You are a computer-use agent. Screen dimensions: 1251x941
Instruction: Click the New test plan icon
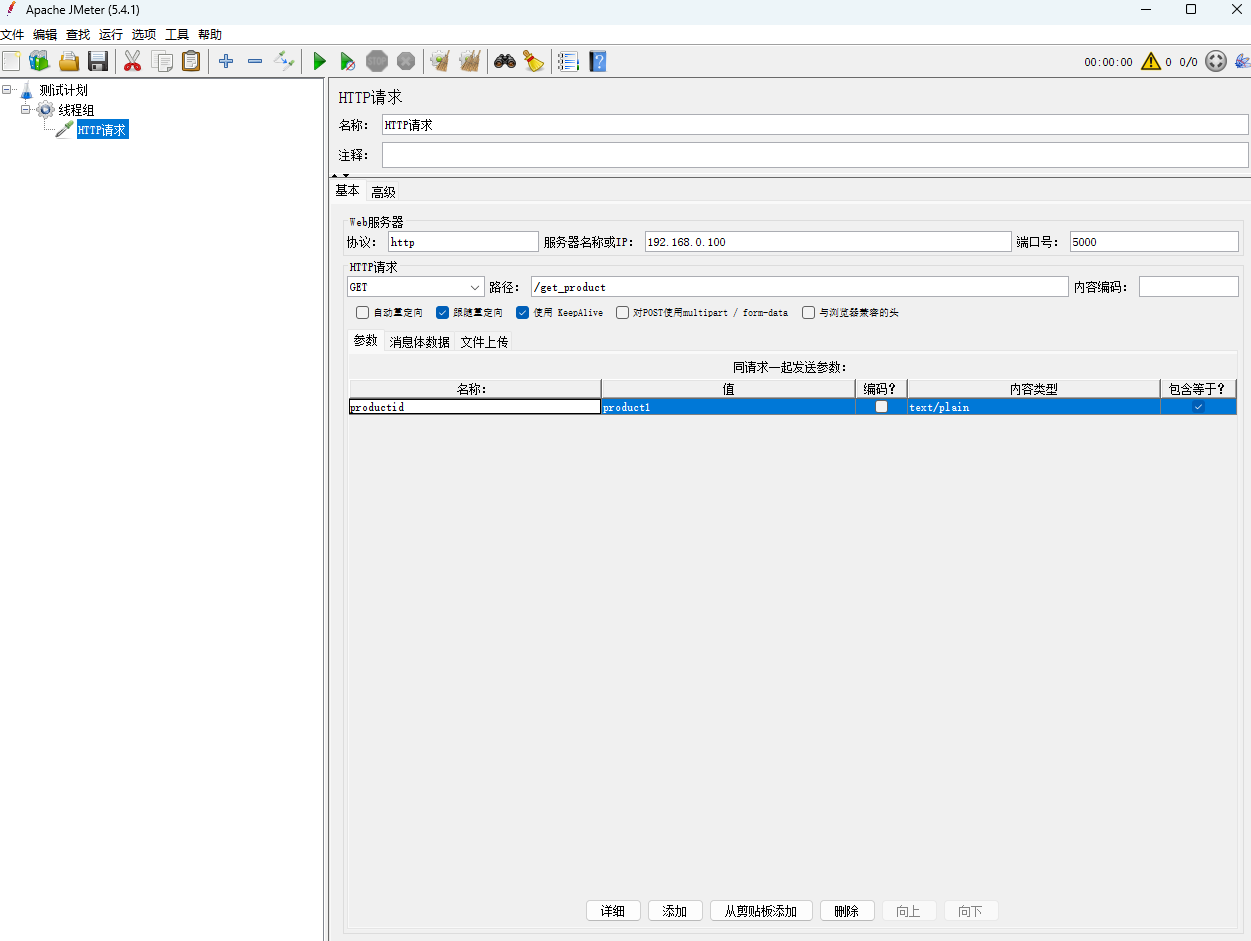coord(11,62)
